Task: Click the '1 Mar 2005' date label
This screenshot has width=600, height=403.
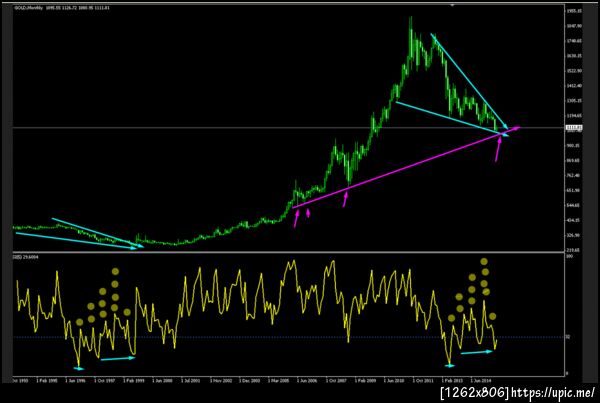Action: point(278,381)
